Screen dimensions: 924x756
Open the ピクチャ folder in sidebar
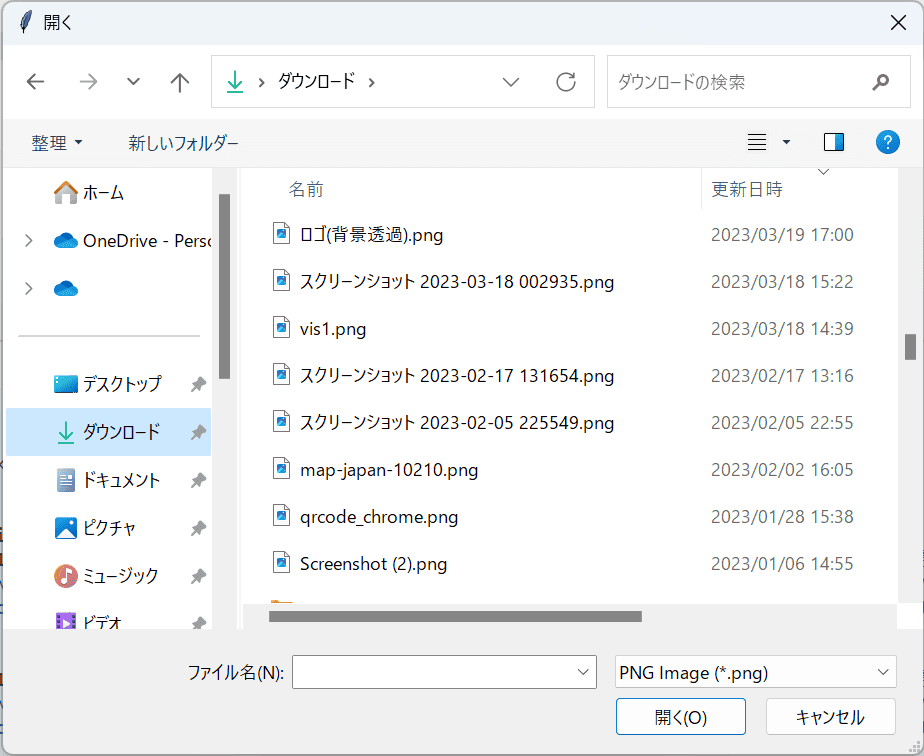point(109,528)
